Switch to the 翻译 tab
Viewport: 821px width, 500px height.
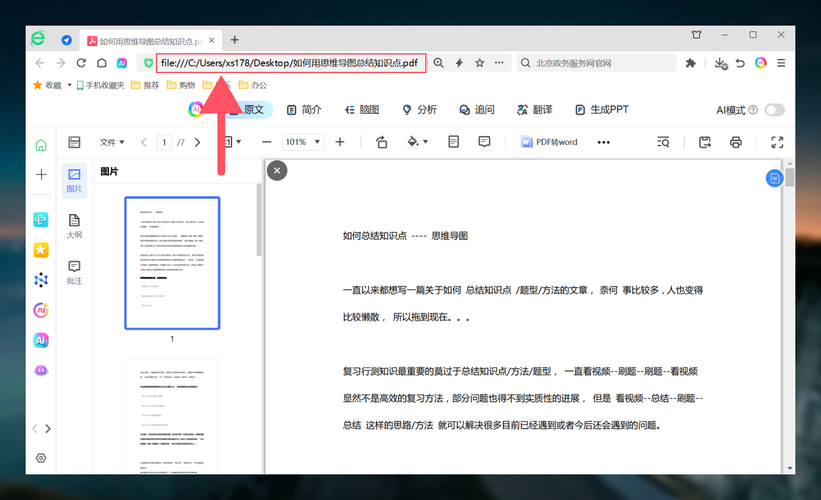pos(535,109)
